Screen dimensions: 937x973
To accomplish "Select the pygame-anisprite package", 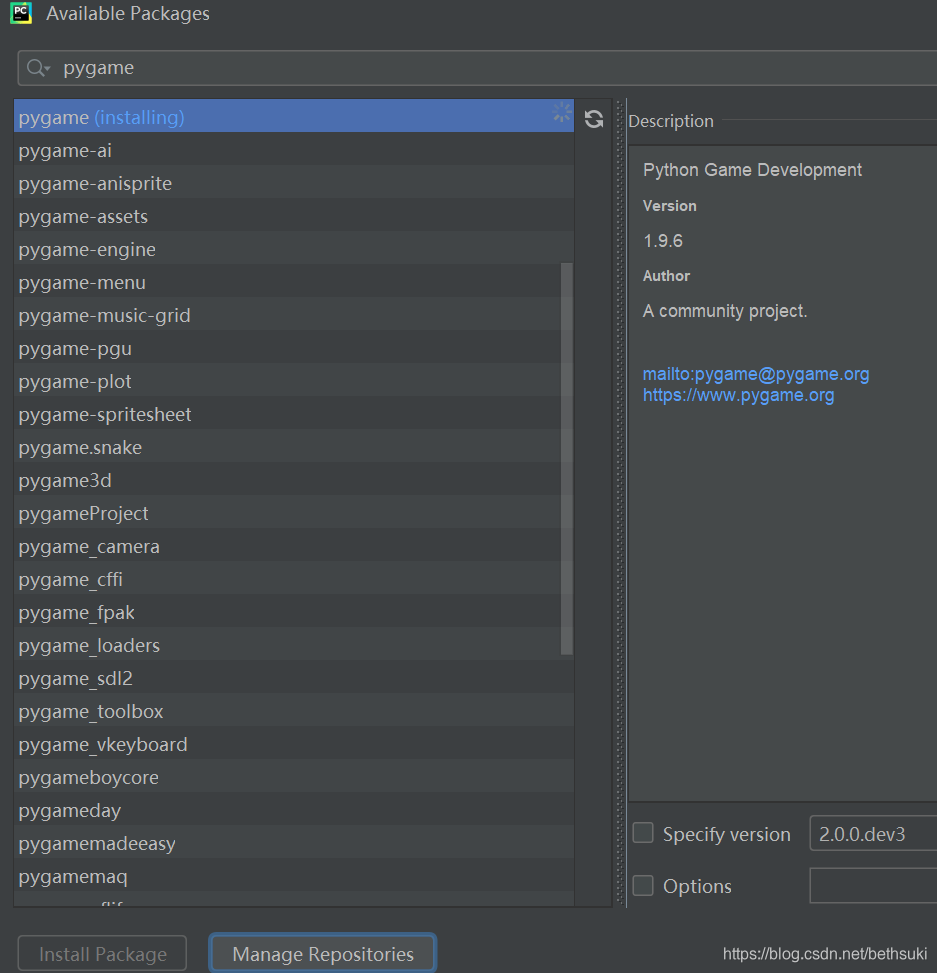I will click(294, 183).
